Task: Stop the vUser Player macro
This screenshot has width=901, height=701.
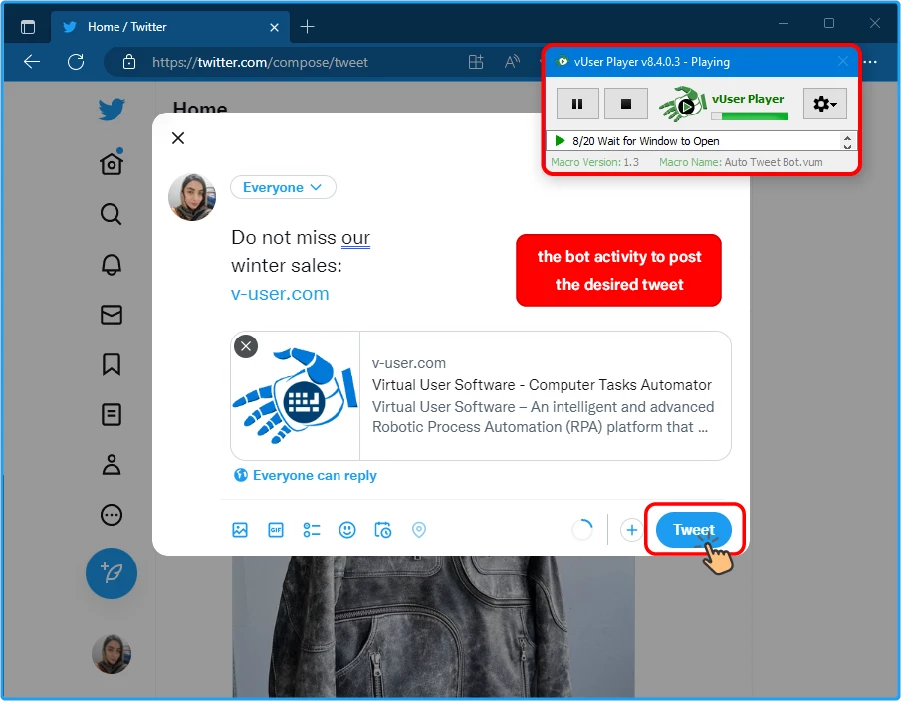Action: pos(626,104)
